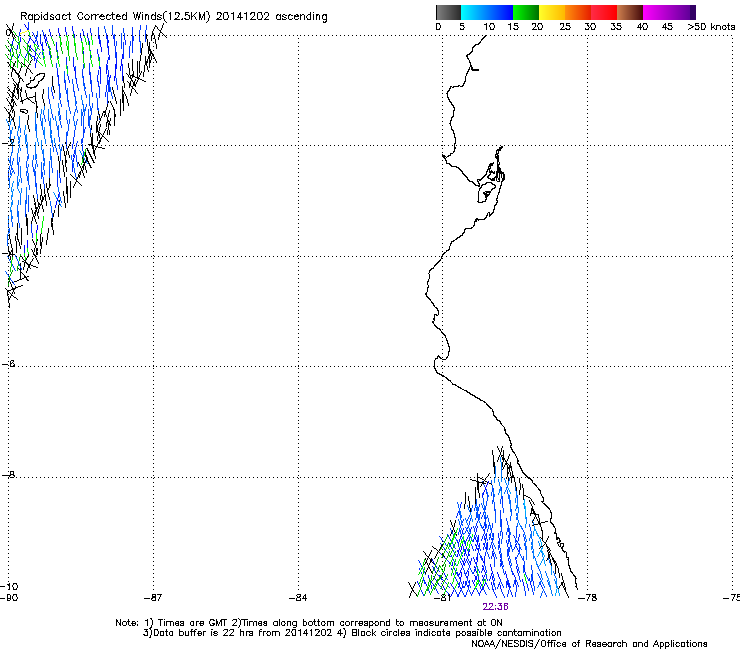Screen dimensions: 740x650
Task: Click the legend label 25
Action: pyautogui.click(x=565, y=27)
